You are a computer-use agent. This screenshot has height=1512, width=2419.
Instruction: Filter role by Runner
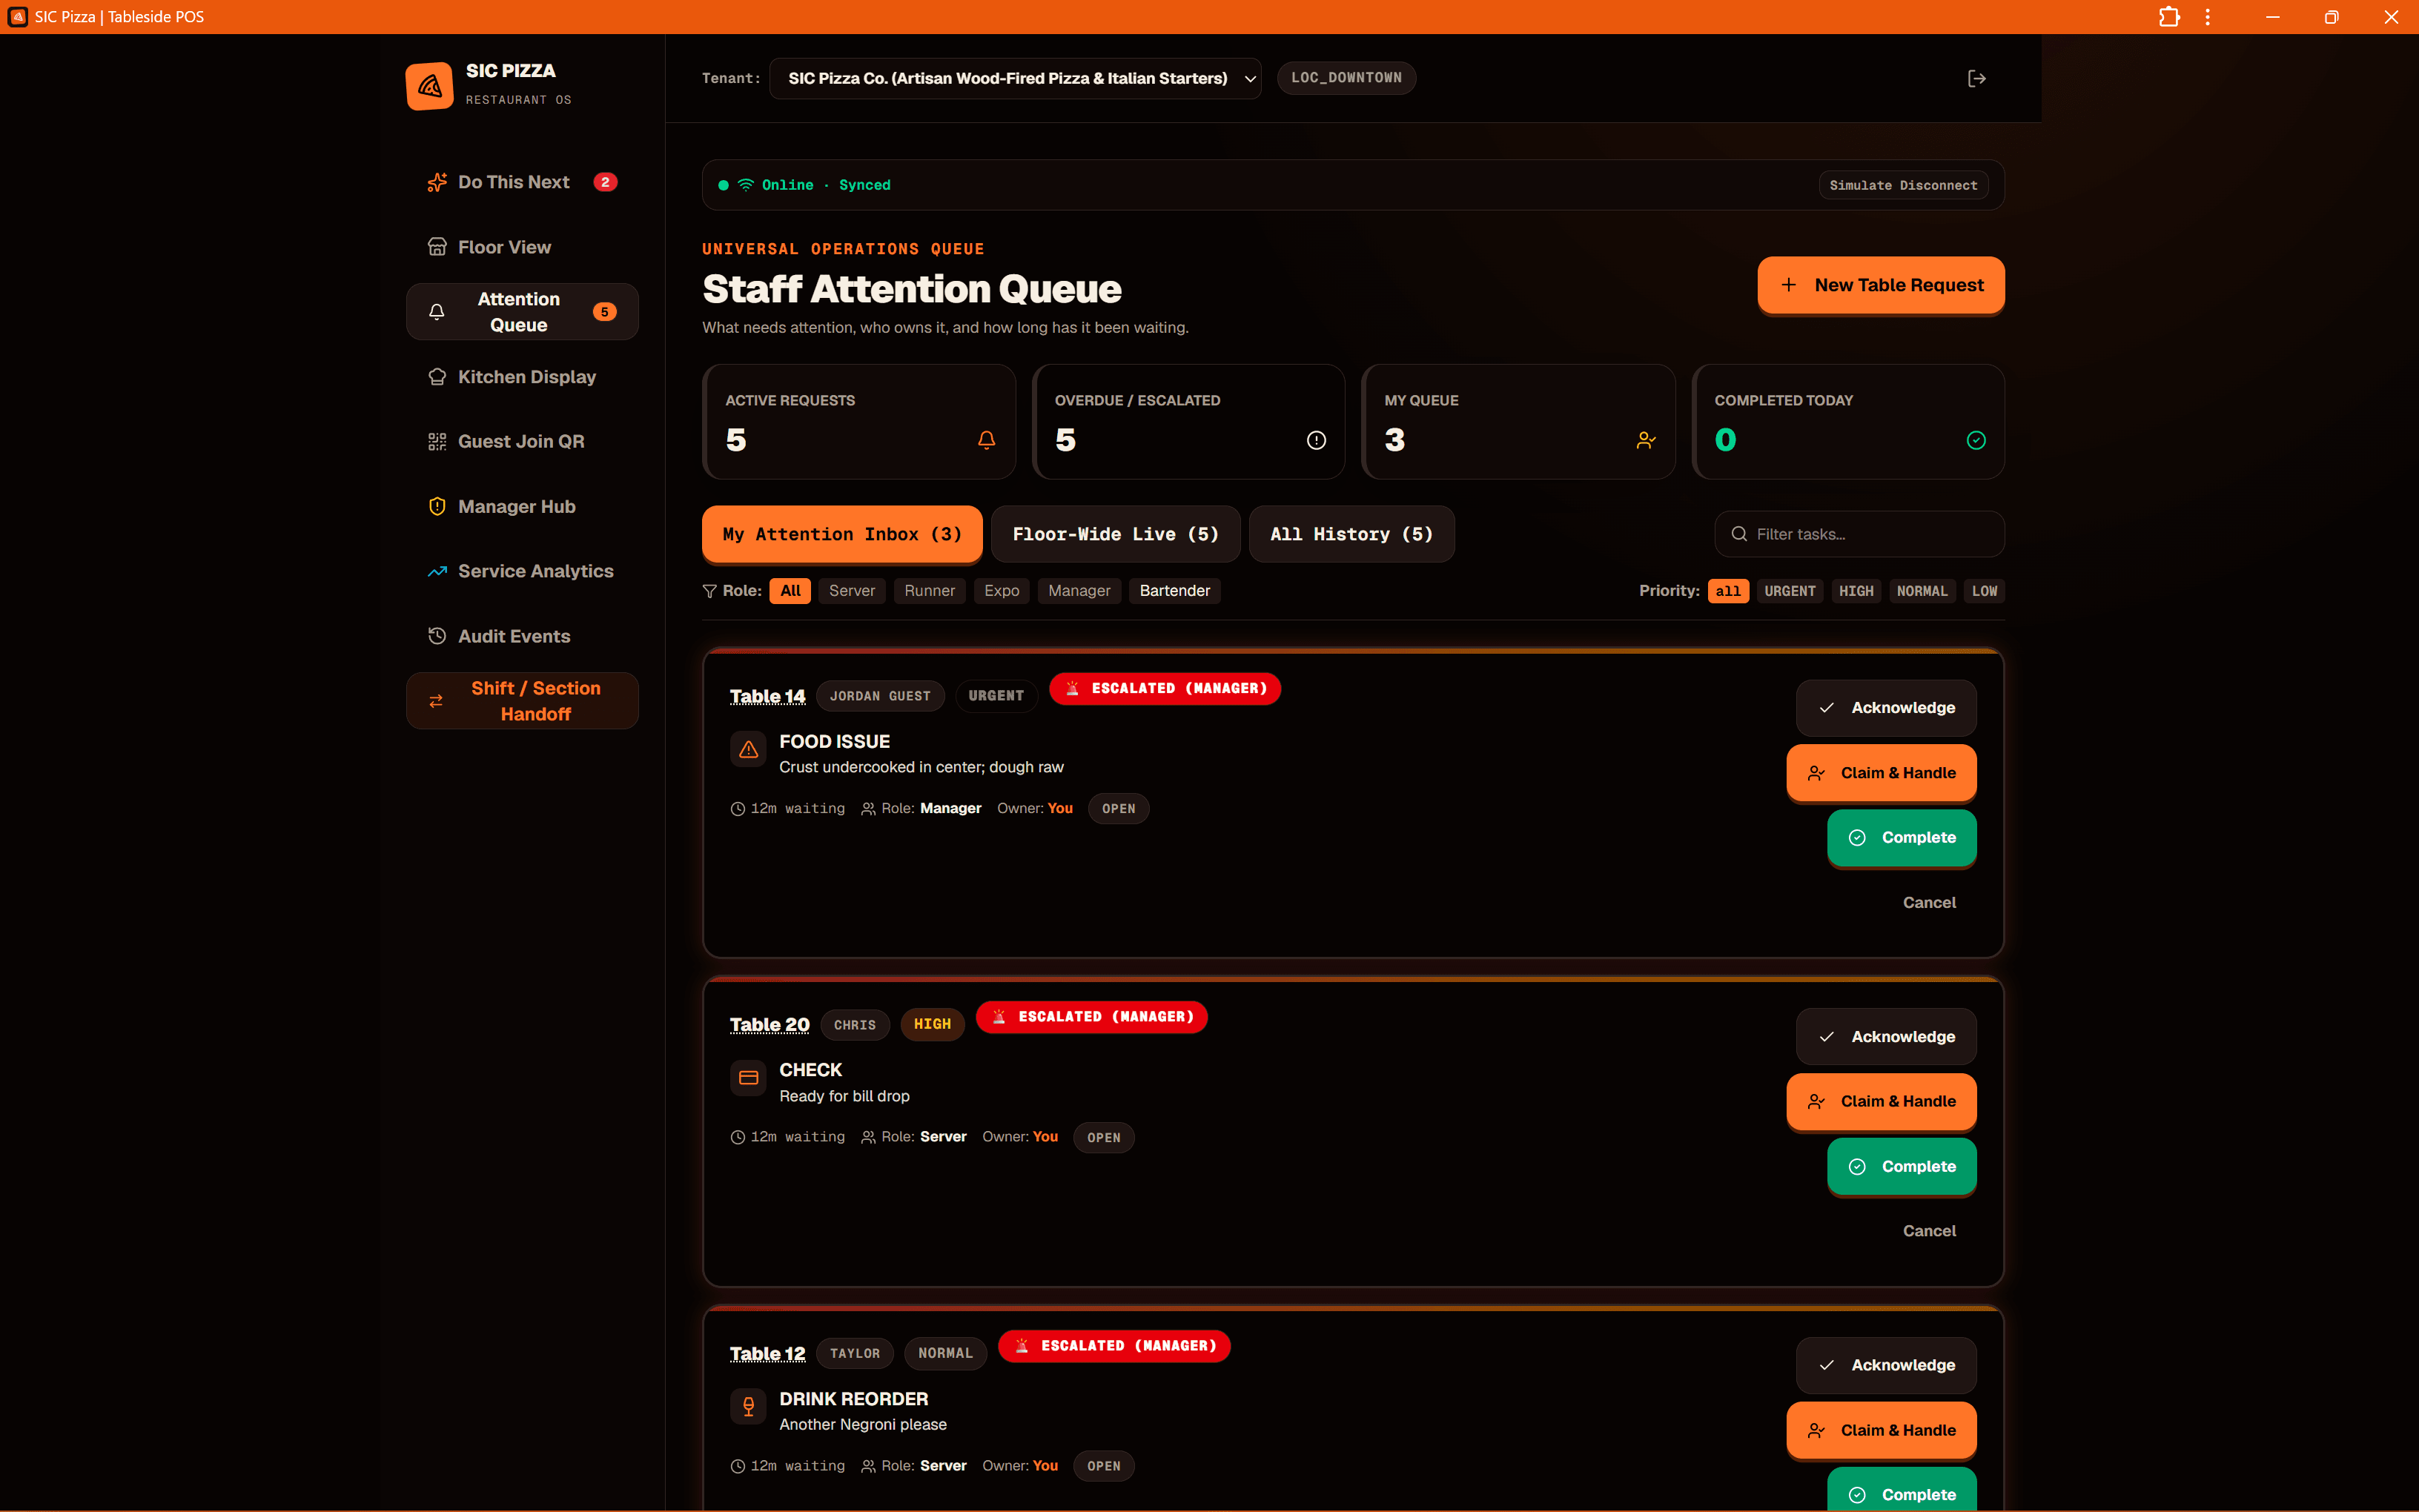pos(929,591)
